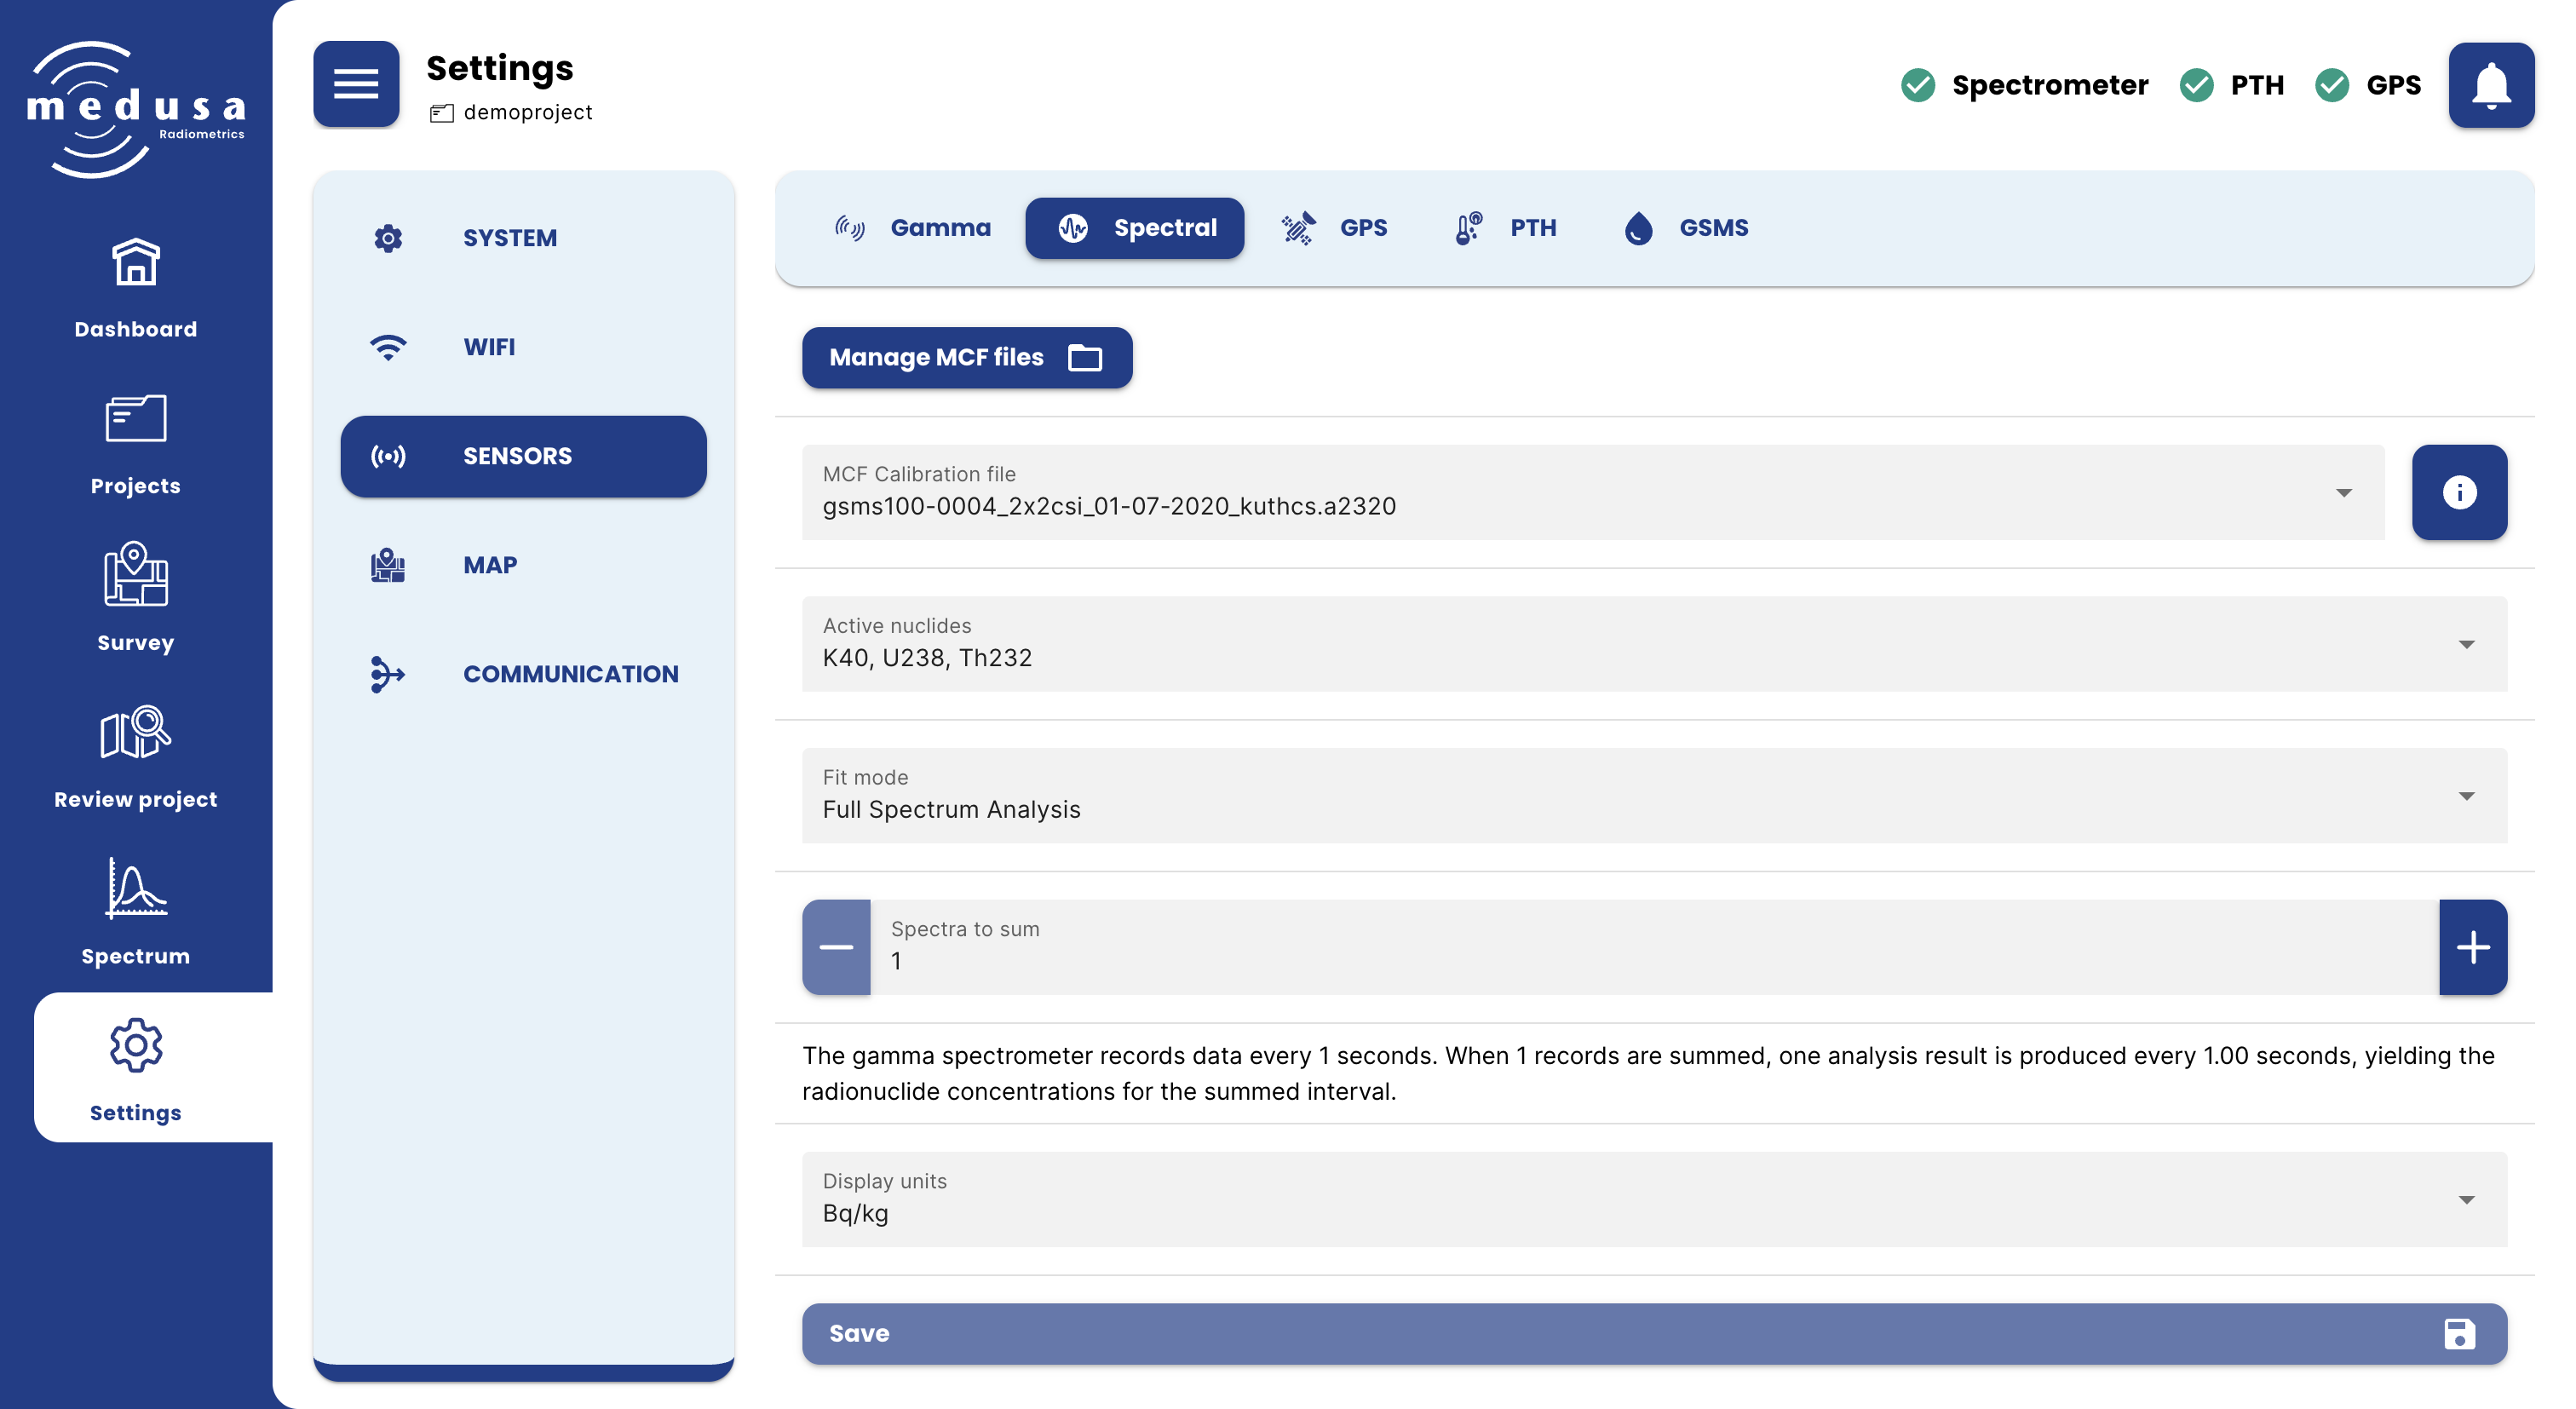Open the Survey section
Viewport: 2576px width, 1409px height.
click(135, 598)
